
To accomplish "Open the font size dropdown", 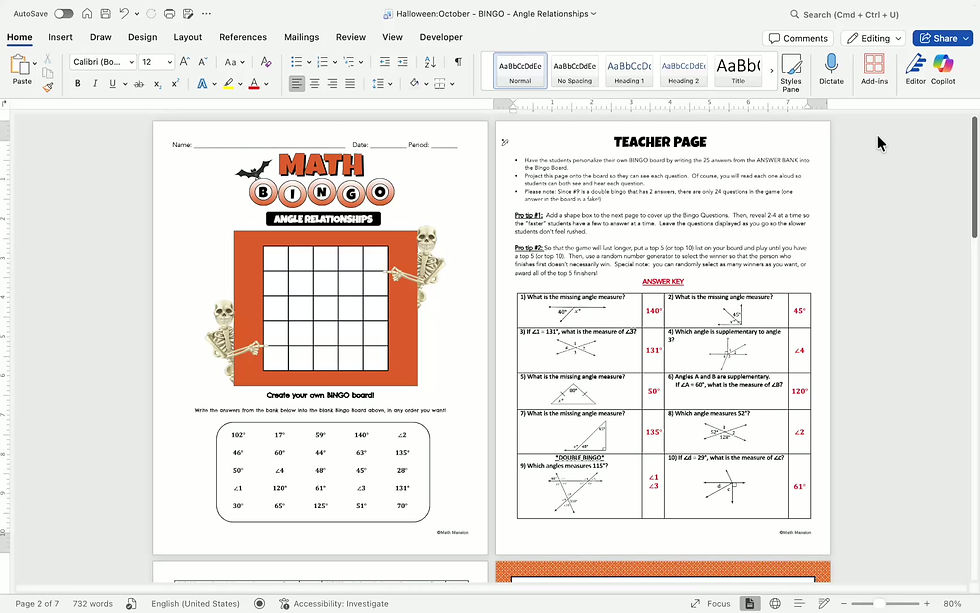I will (169, 62).
